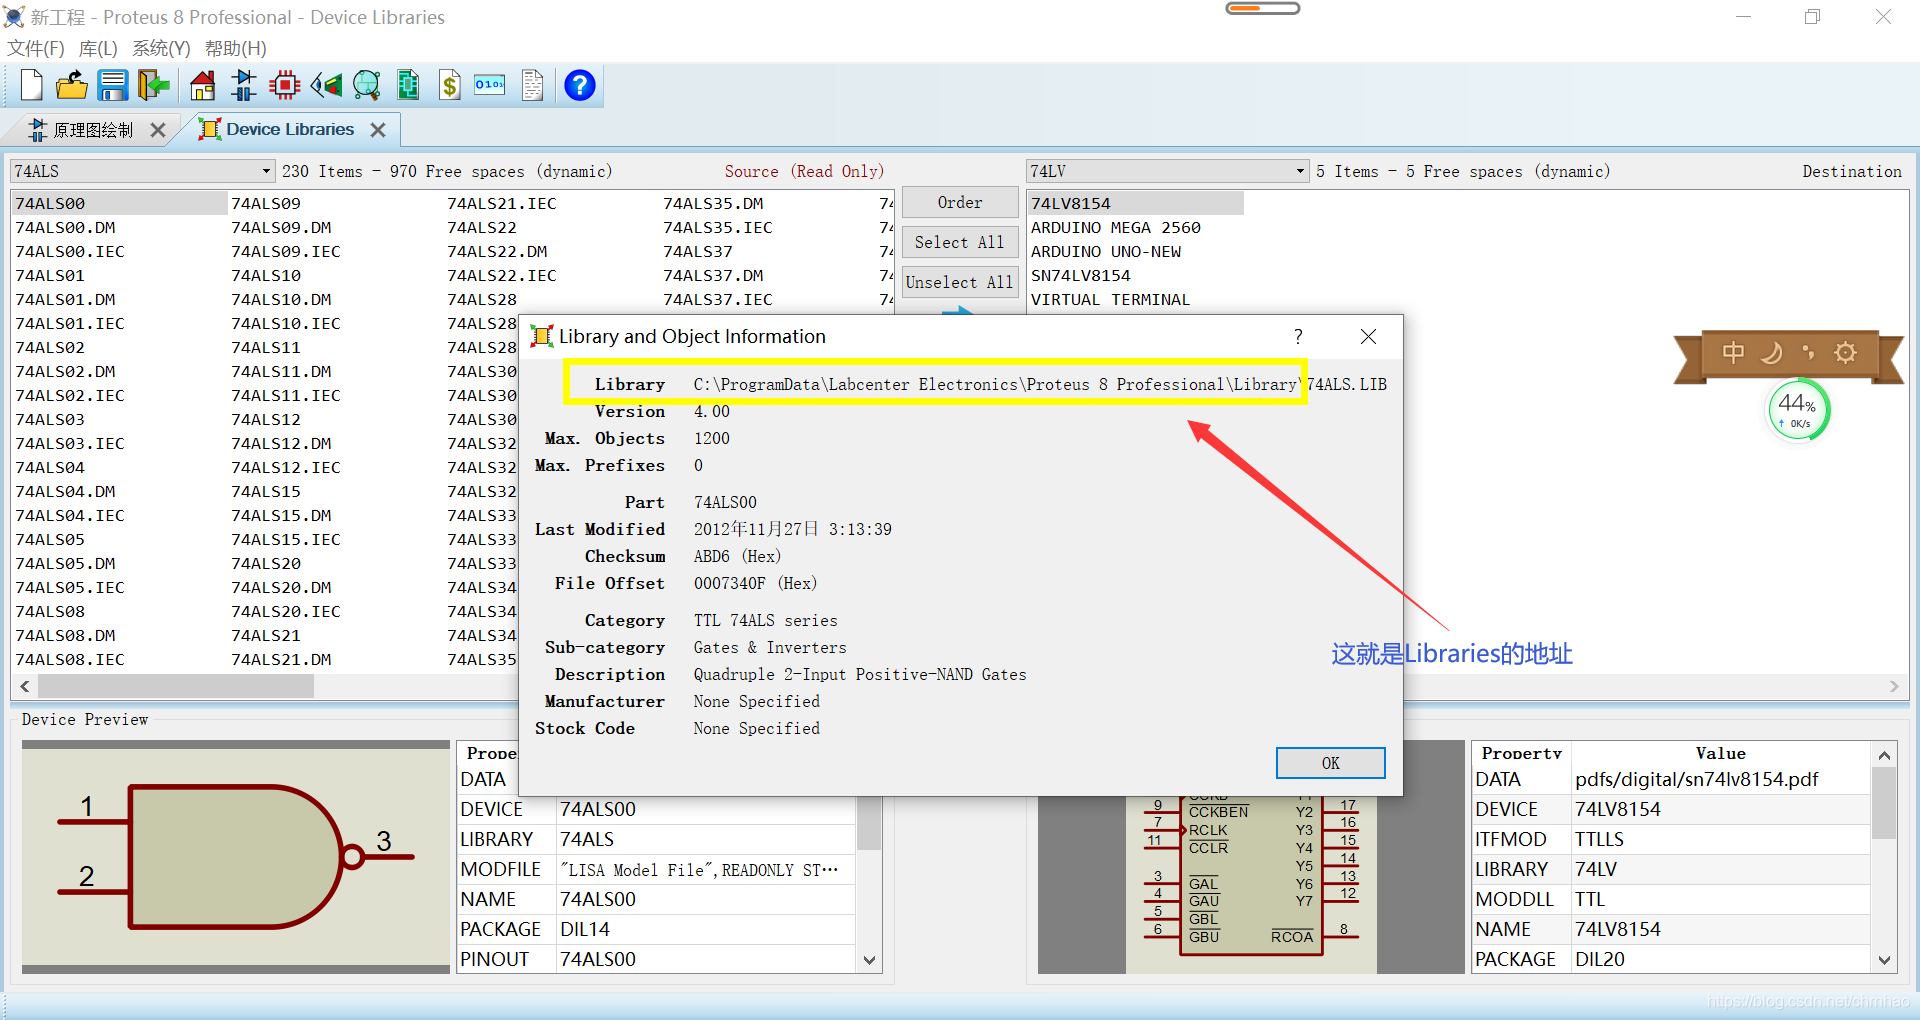Click the punctuation icon on input bar
Image resolution: width=1920 pixels, height=1020 pixels.
[1808, 353]
